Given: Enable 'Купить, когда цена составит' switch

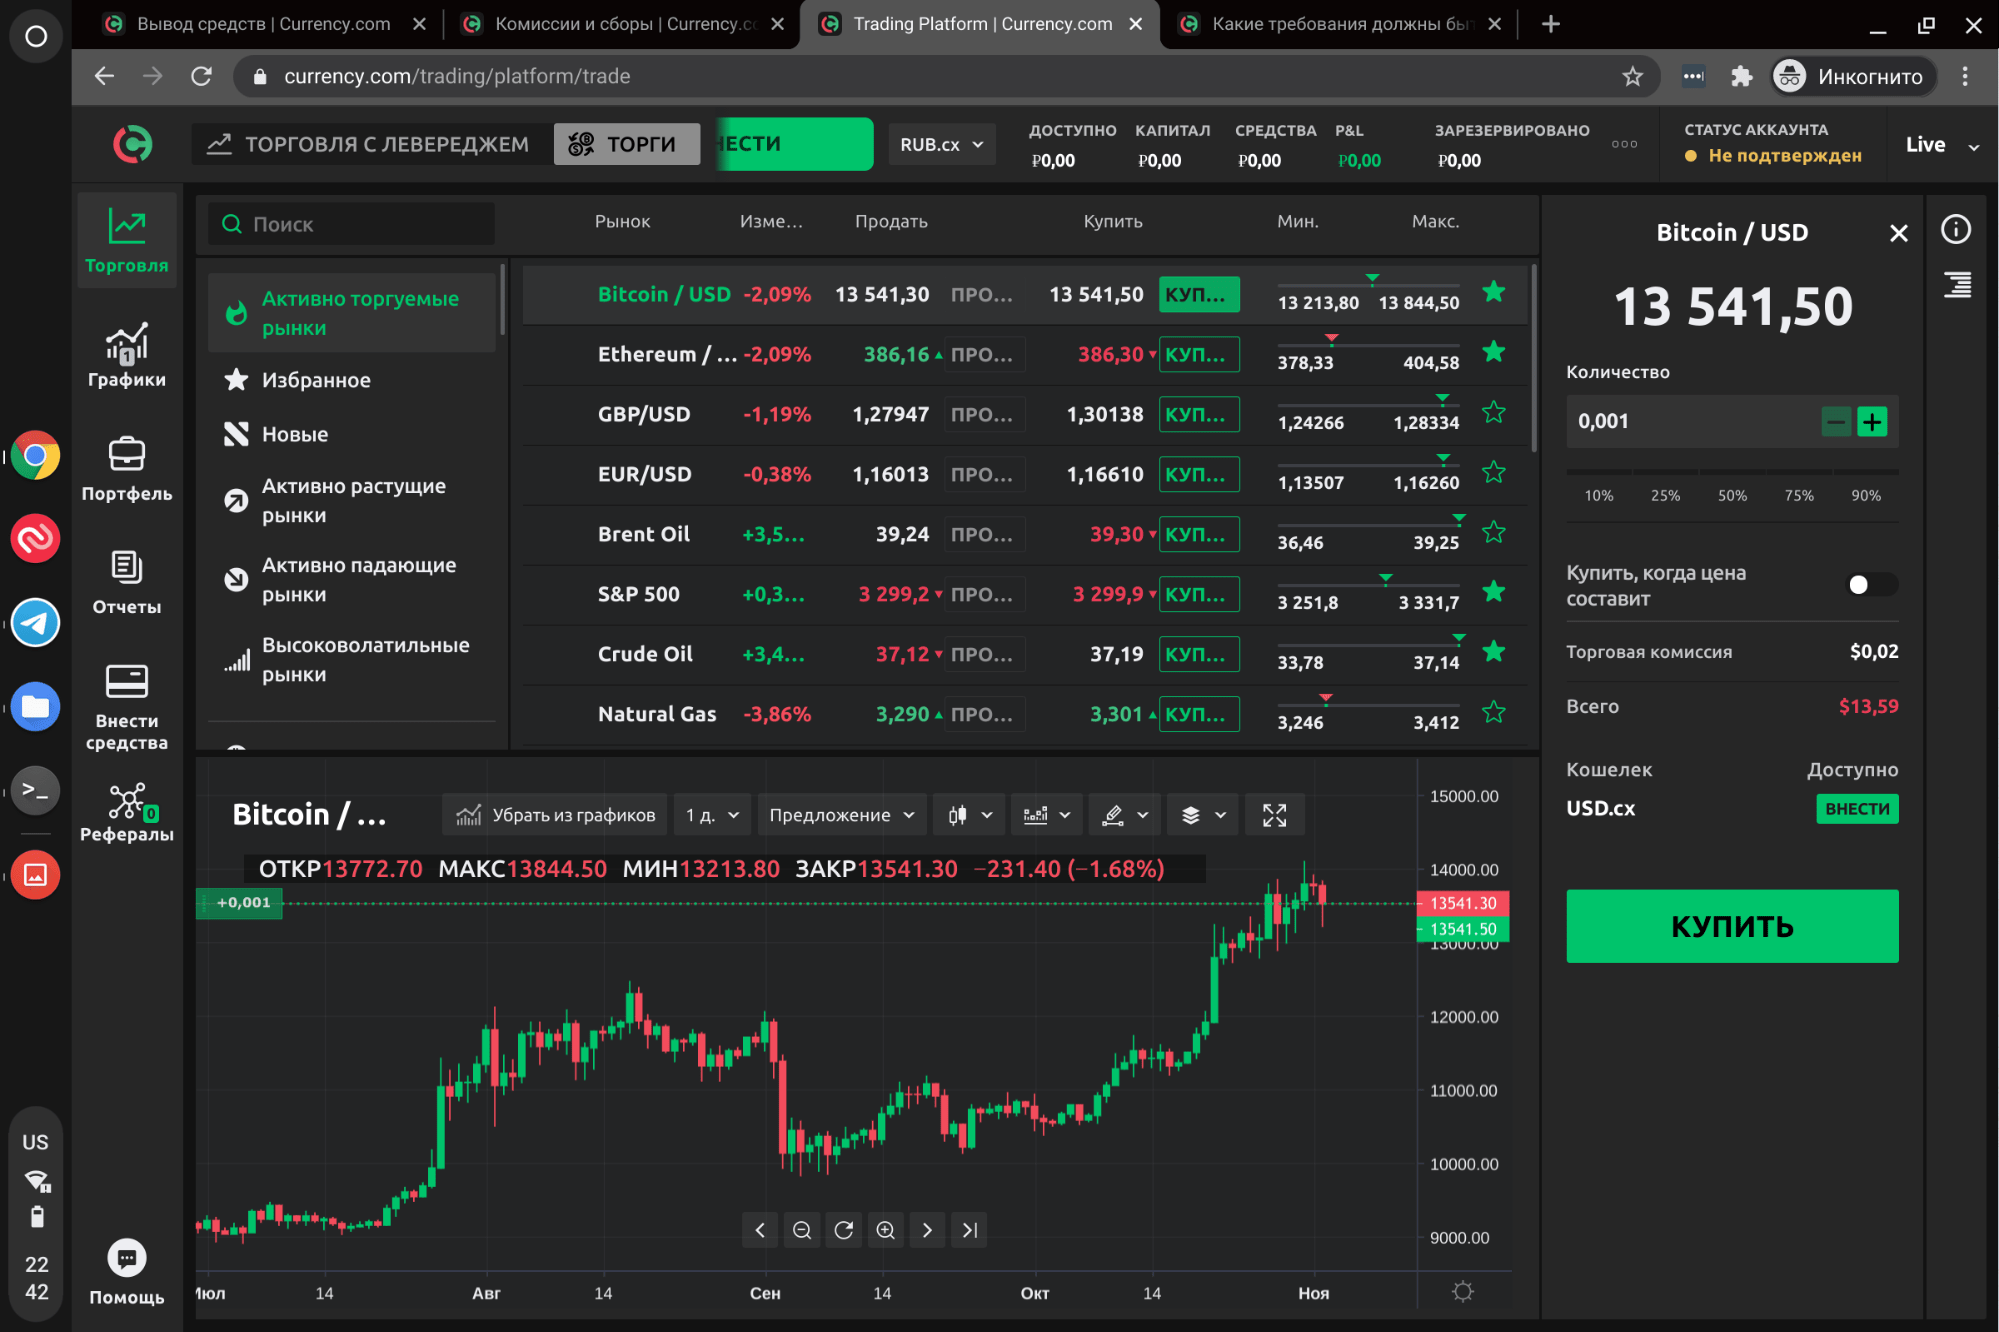Looking at the screenshot, I should pos(1871,585).
